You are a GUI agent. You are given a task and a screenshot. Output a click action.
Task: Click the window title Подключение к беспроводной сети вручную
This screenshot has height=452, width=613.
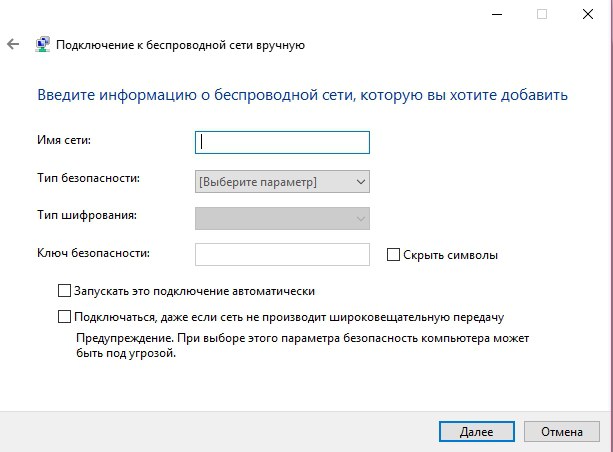point(180,45)
